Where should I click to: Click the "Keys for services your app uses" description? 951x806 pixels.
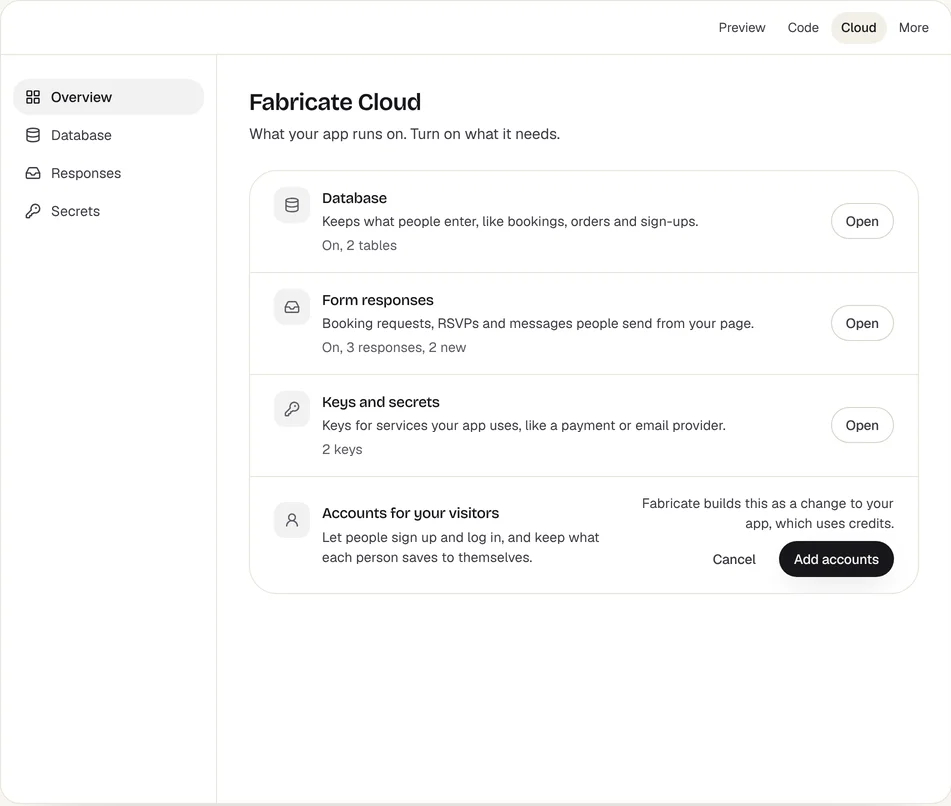tap(523, 425)
